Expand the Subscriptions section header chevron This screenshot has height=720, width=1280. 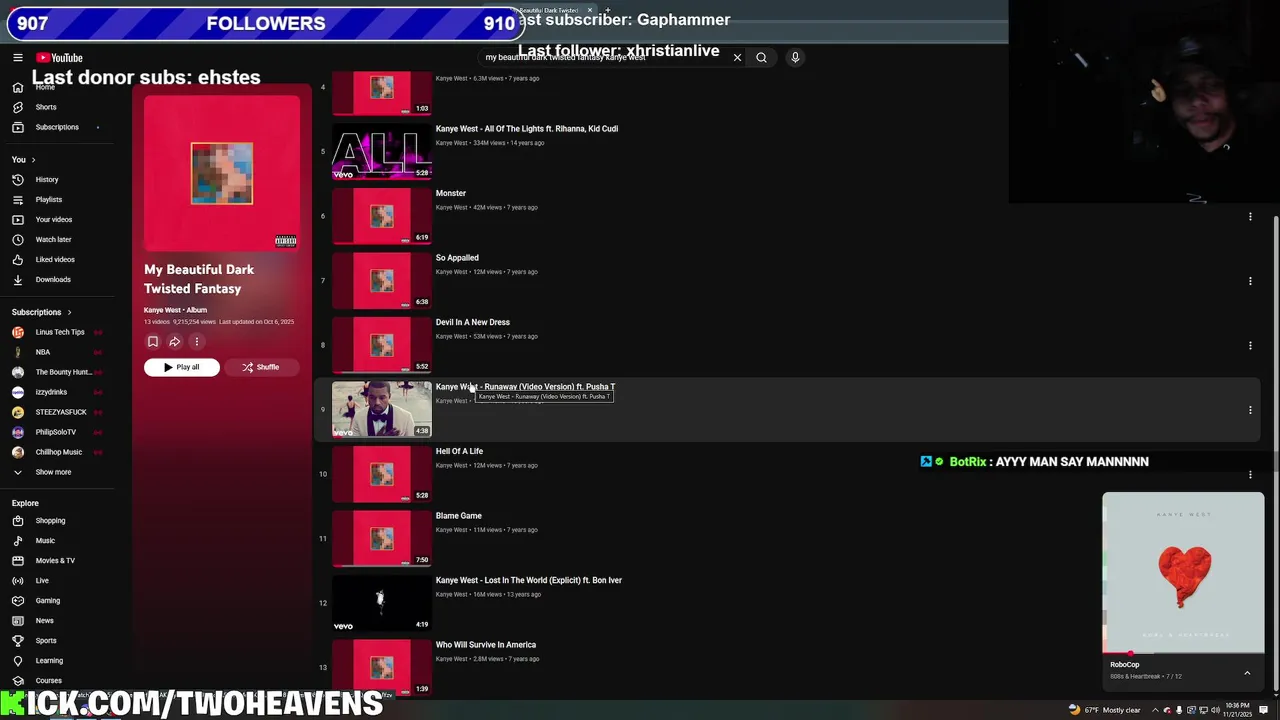tap(69, 313)
